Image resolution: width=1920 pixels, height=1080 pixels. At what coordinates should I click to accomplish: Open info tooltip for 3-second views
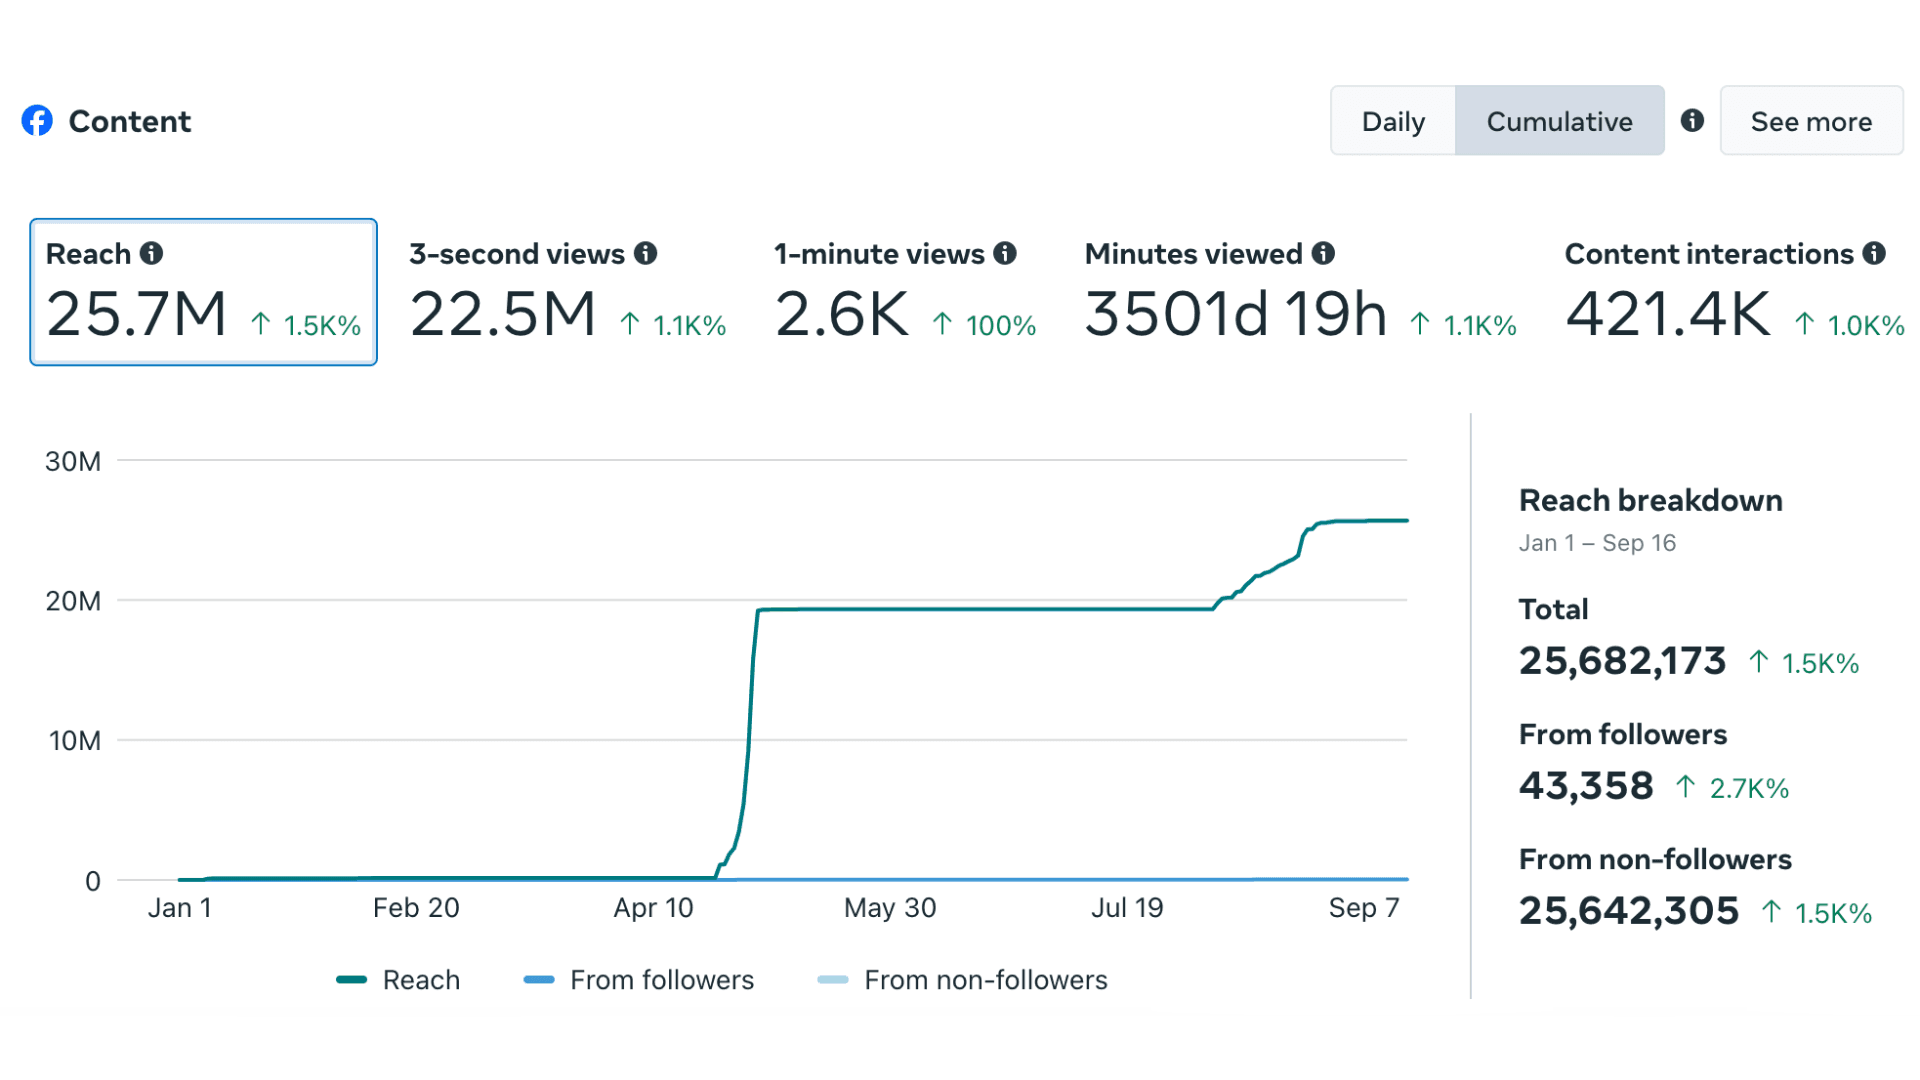(x=646, y=253)
